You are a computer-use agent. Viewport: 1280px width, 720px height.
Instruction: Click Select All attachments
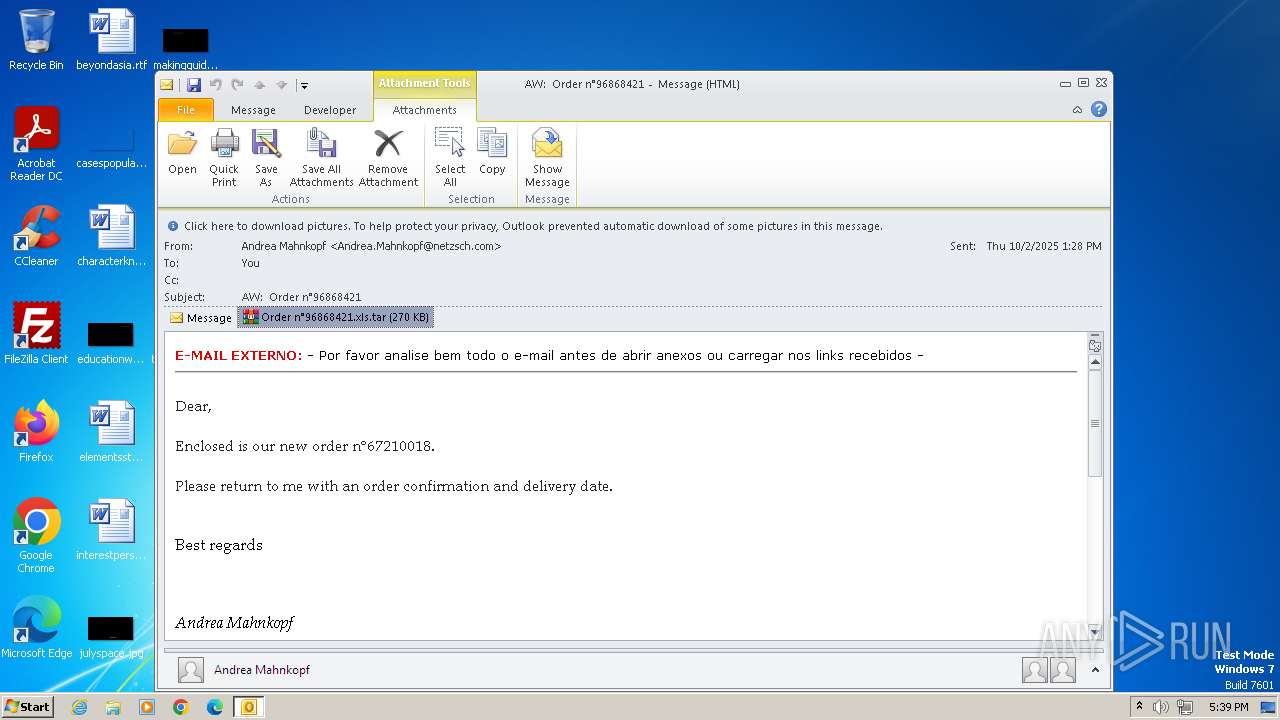tap(450, 158)
